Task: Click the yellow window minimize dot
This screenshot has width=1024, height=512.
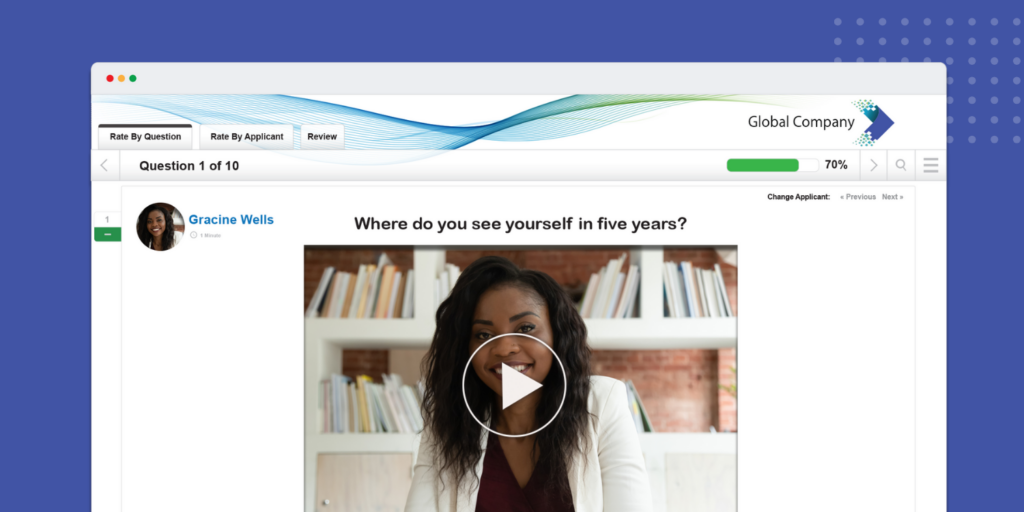Action: (x=121, y=78)
